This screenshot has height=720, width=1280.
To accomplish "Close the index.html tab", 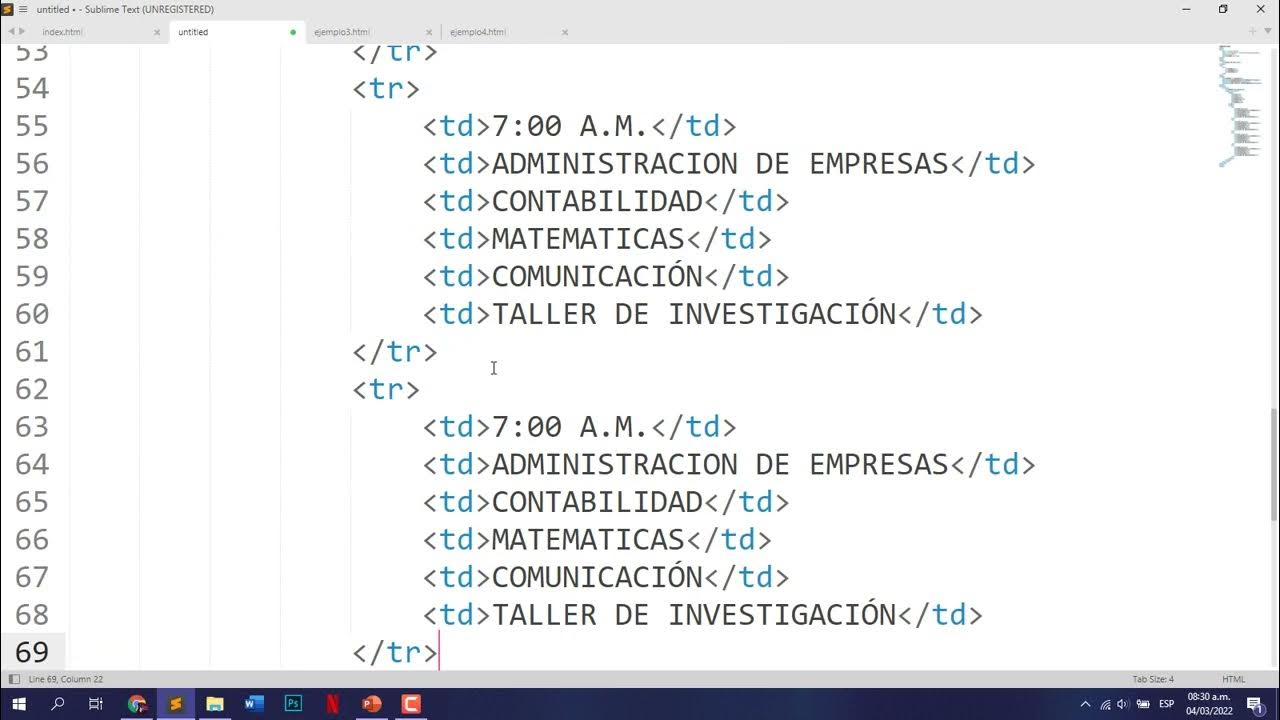I will coord(157,32).
